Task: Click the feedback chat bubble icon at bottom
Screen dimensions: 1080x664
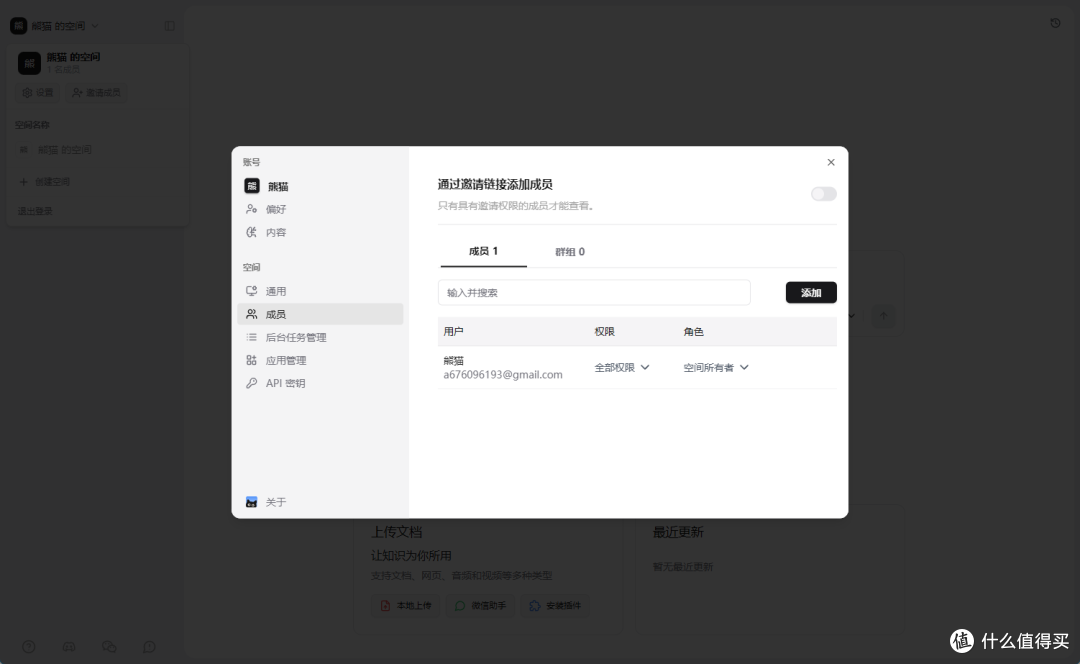Action: 149,647
